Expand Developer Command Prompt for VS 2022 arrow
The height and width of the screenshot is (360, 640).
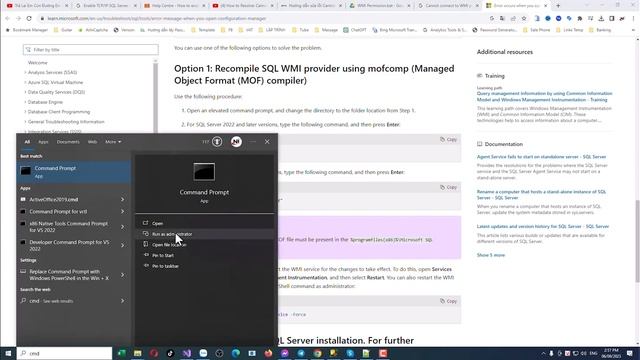pyautogui.click(x=122, y=245)
